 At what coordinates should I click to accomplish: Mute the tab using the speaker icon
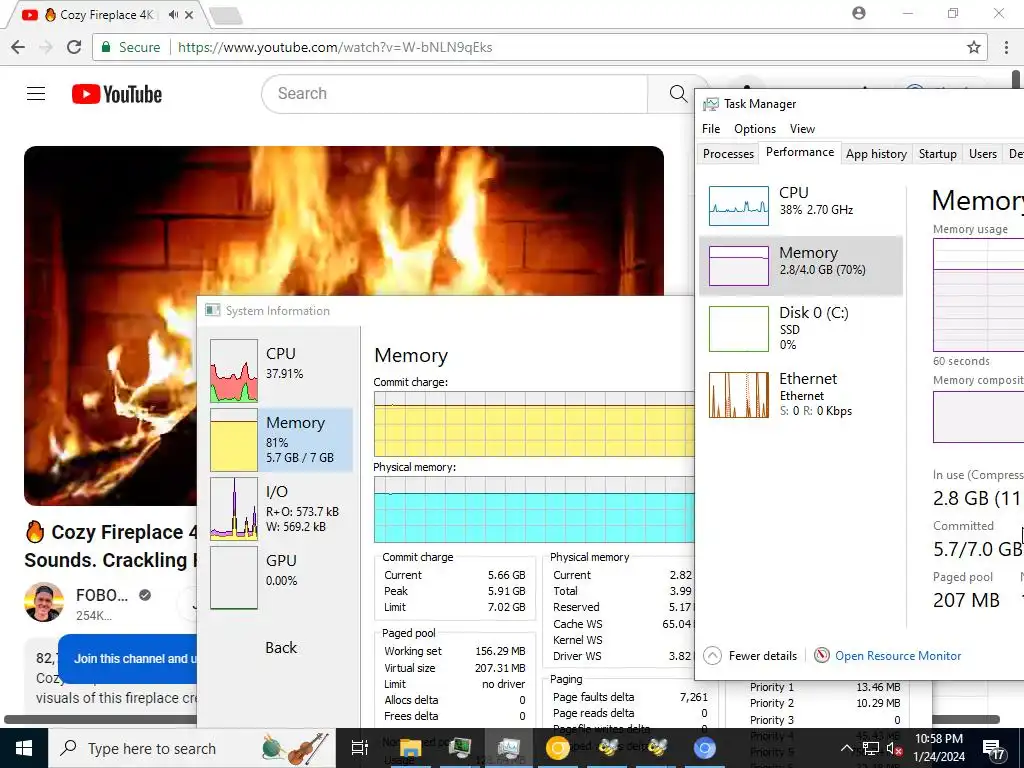[x=173, y=14]
